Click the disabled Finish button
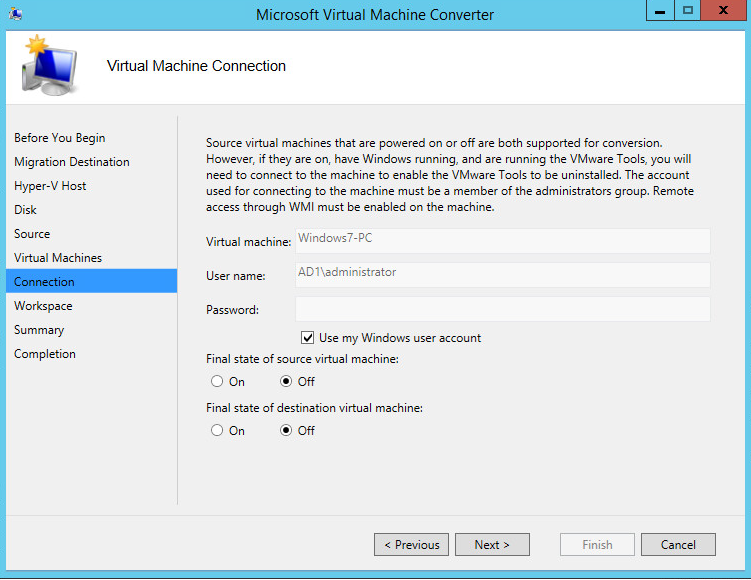This screenshot has height=580, width=751. (597, 545)
